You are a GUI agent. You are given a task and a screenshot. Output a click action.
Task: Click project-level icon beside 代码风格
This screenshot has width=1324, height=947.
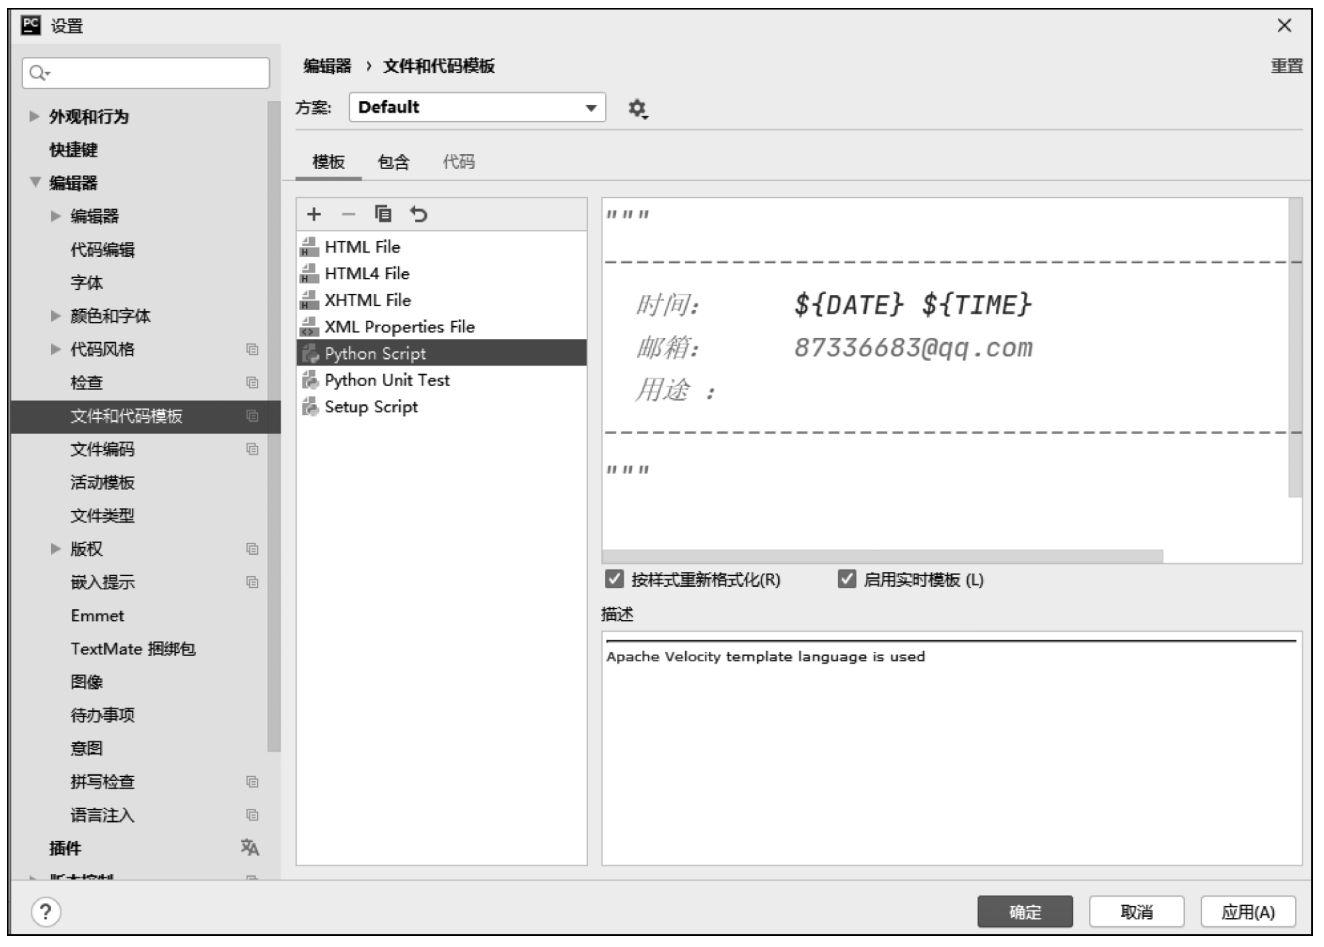click(252, 349)
